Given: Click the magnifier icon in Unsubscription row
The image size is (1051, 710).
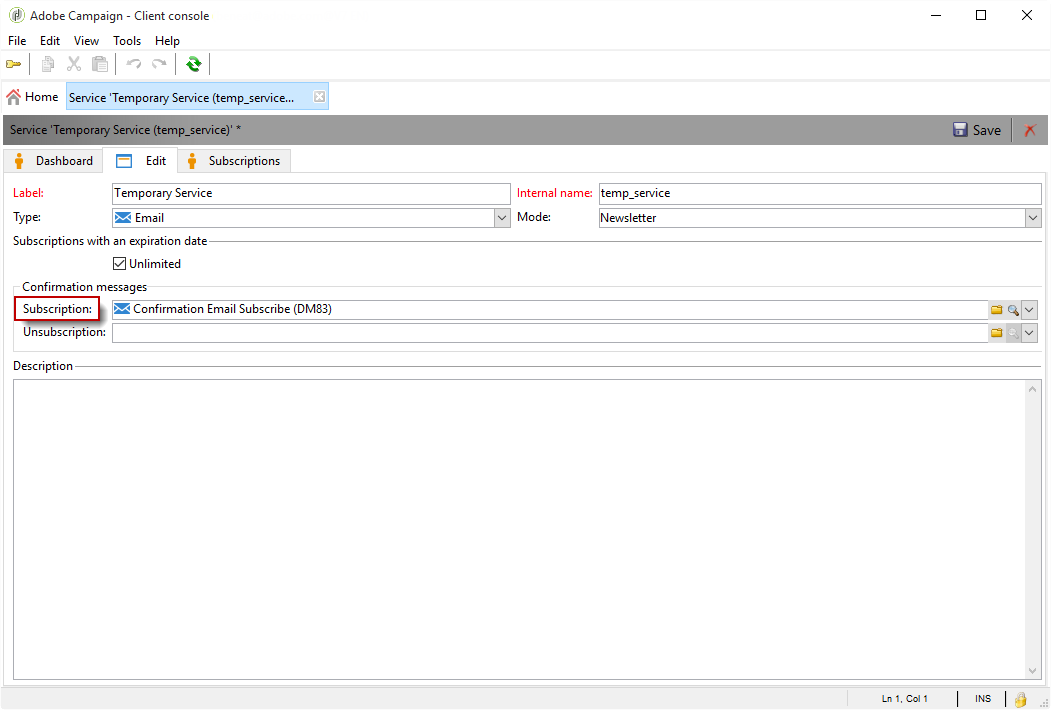Looking at the screenshot, I should coord(1013,333).
